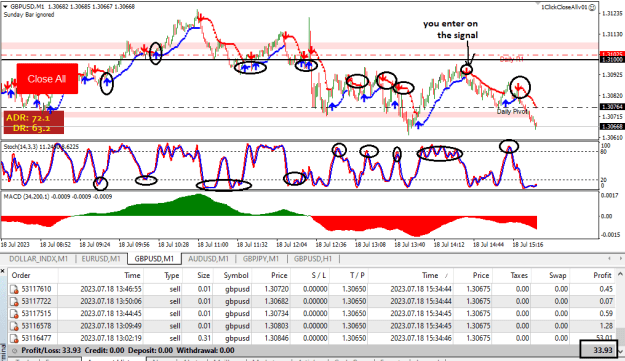Image resolution: width=625 pixels, height=361 pixels.
Task: Switch to the DOLLAR_INDX,M1 chart tab
Action: point(38,259)
